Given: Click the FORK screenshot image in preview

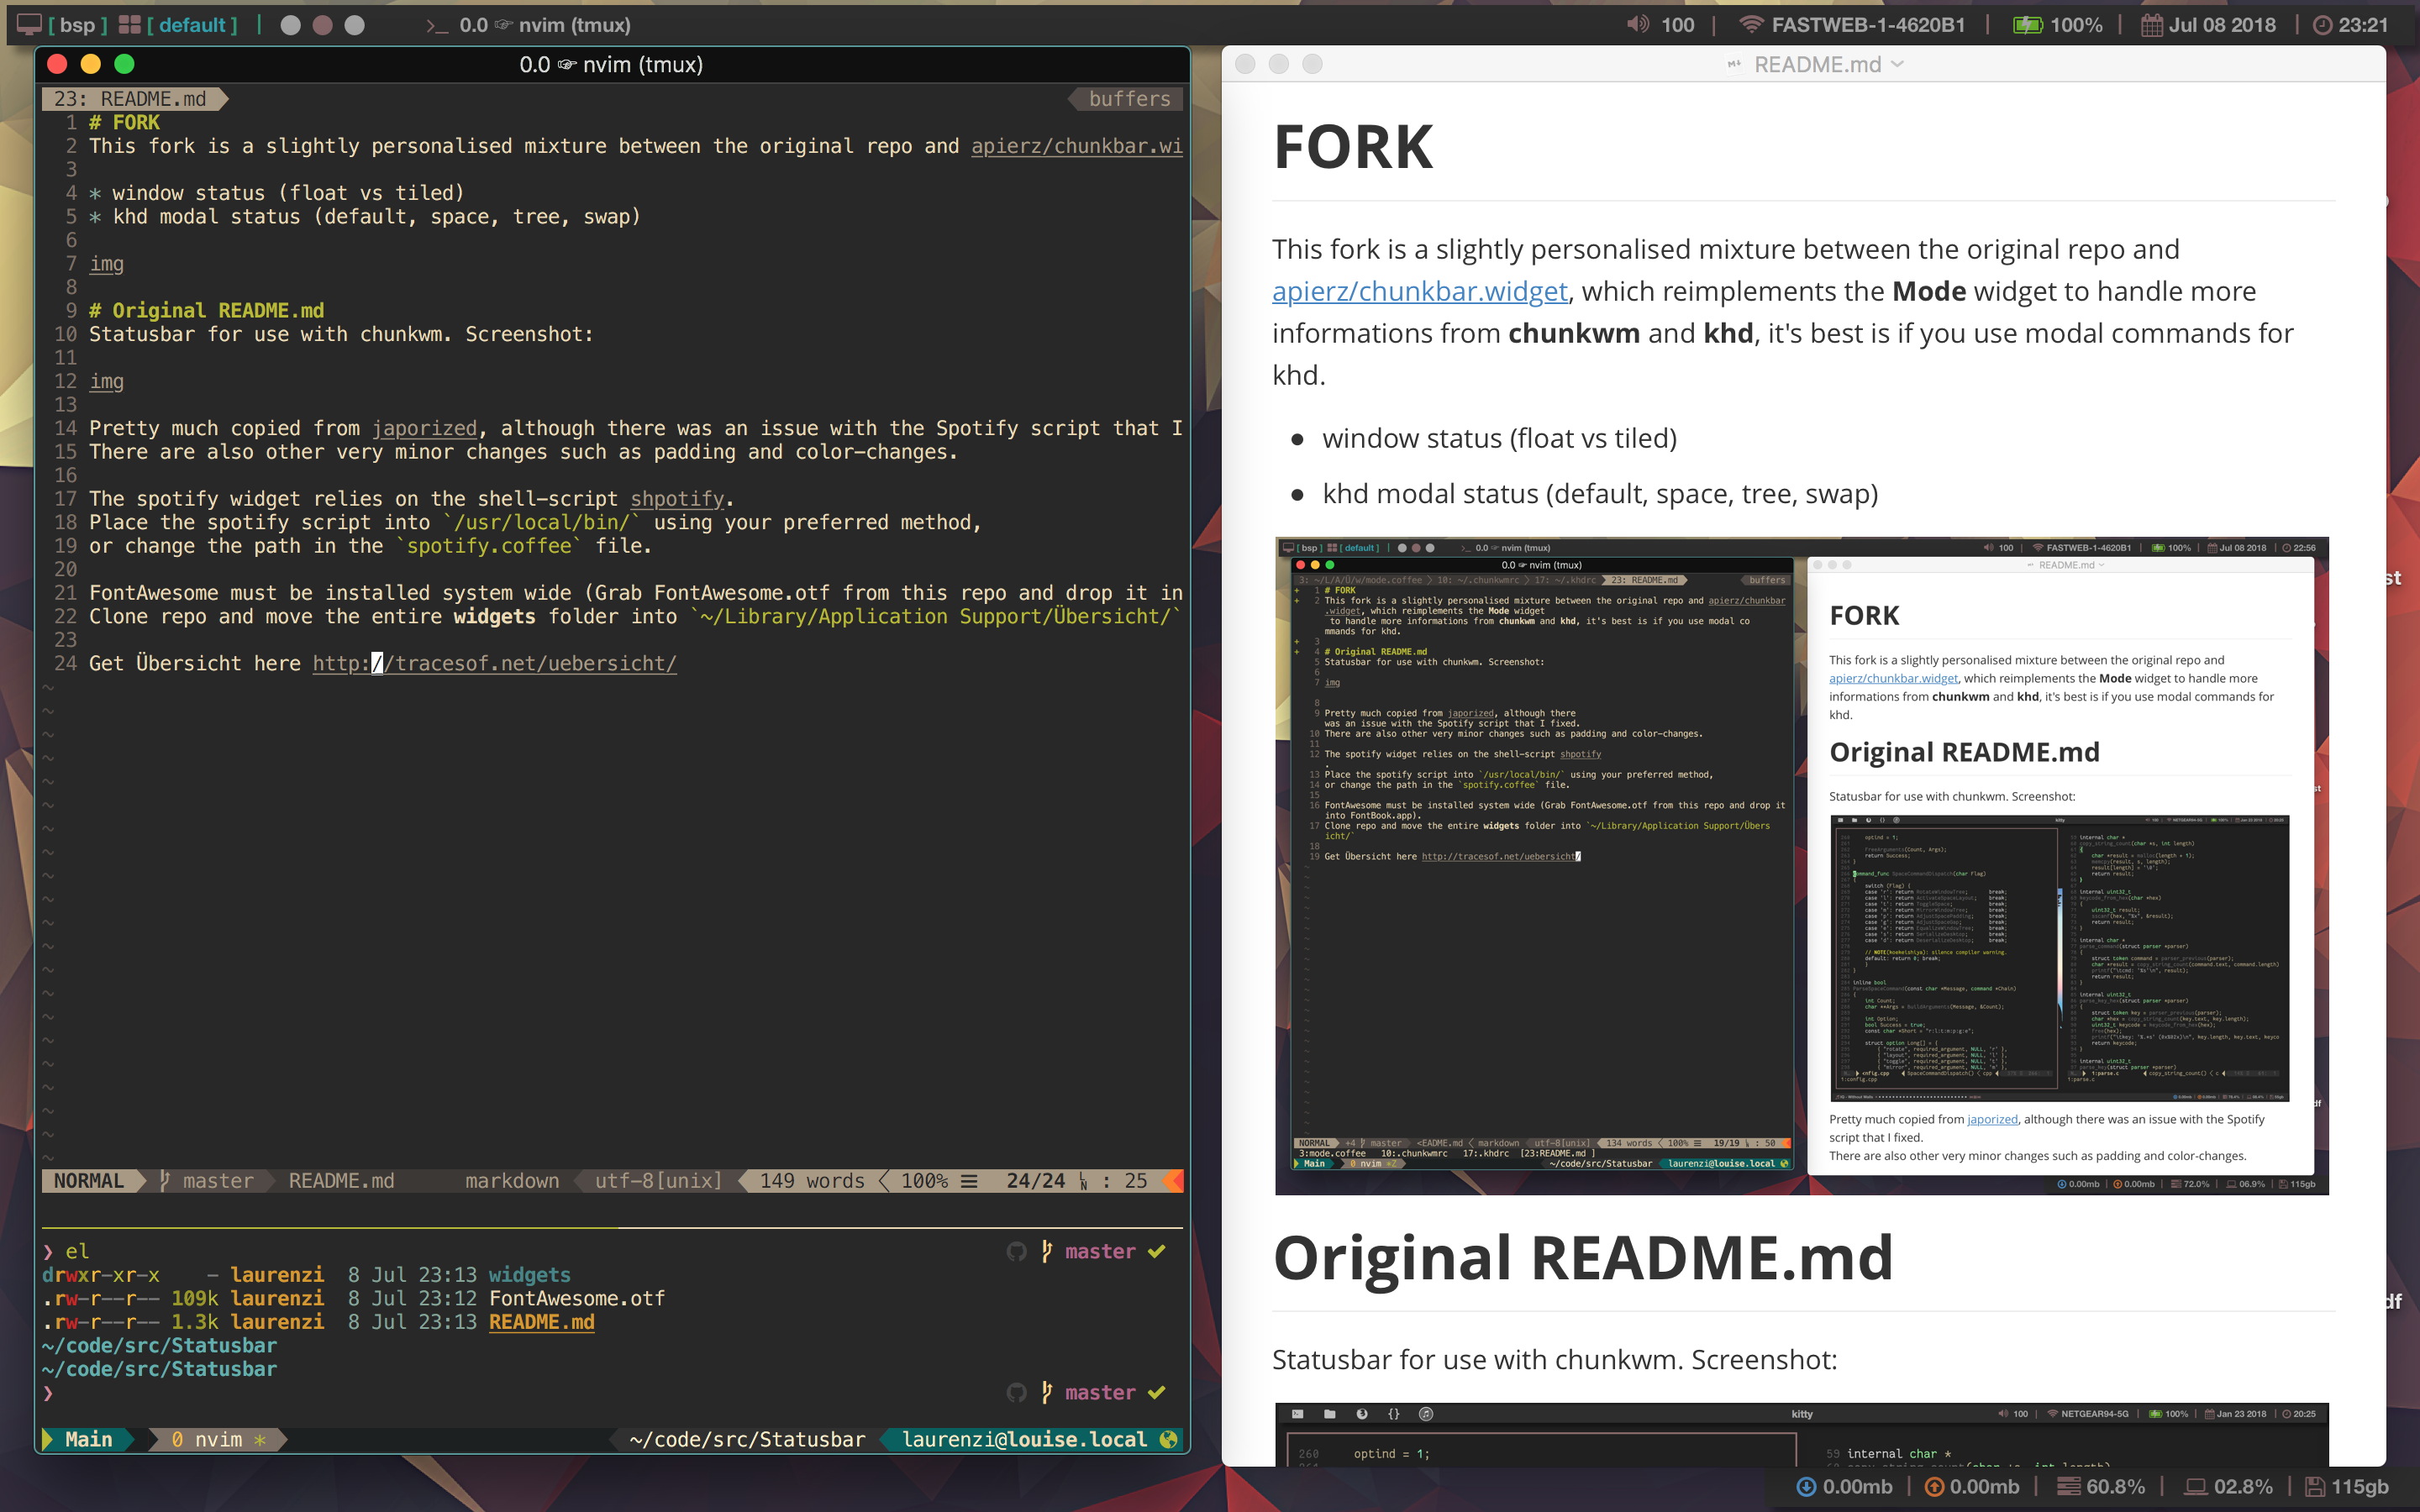Looking at the screenshot, I should click(1801, 865).
